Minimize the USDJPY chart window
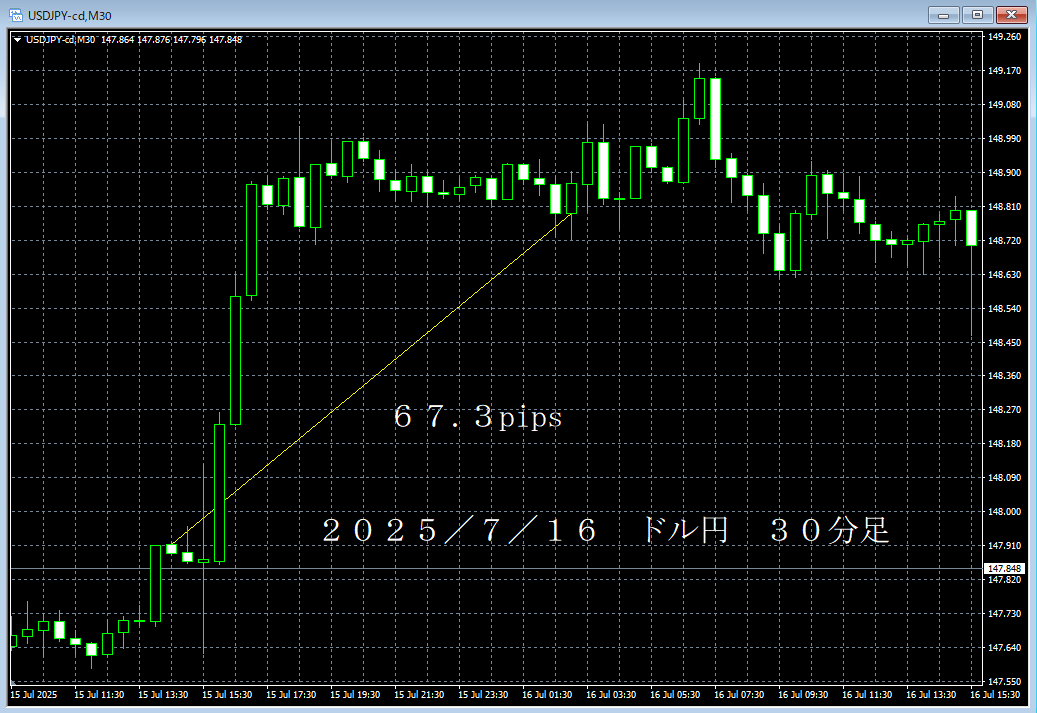Viewport: 1037px width, 713px height. point(943,15)
